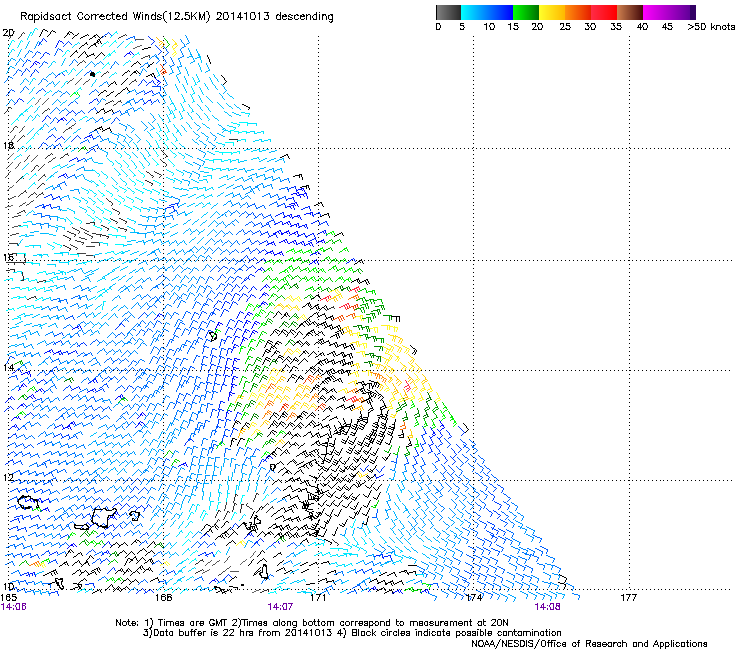Click legend tick label 45
Screen dimensions: 740x650
coord(667,27)
